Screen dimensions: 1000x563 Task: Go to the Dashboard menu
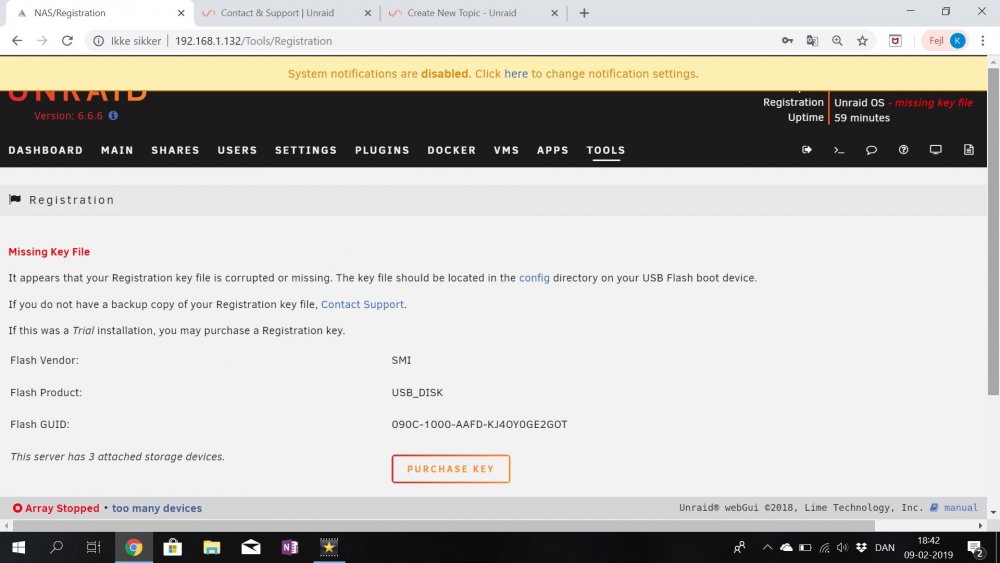click(46, 150)
